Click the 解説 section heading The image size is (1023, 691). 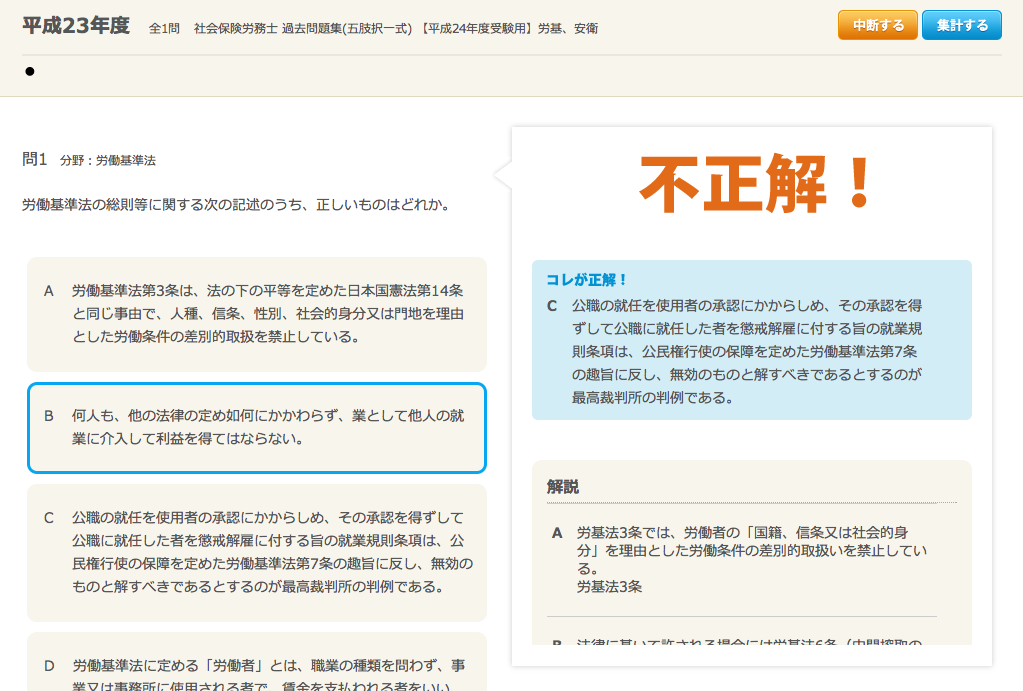point(563,487)
